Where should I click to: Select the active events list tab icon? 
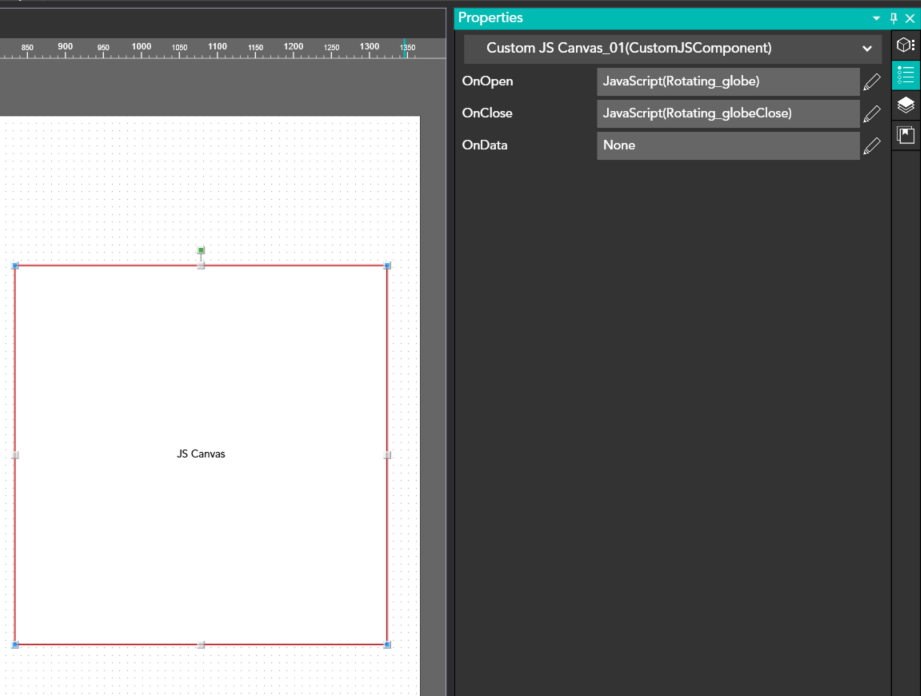[905, 76]
